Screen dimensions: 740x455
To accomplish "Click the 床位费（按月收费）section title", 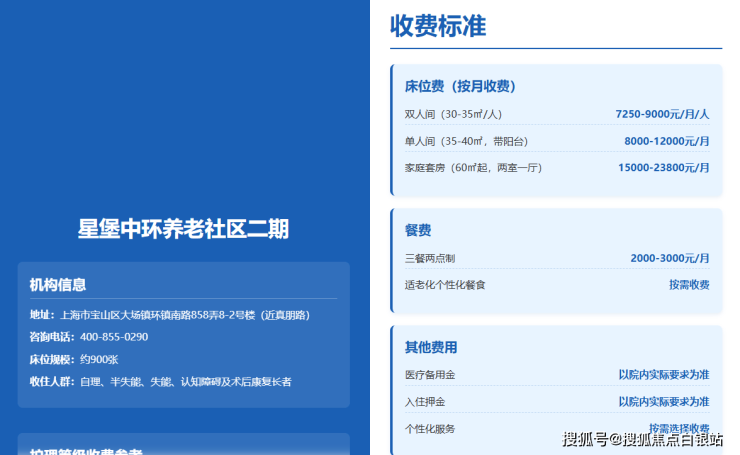I will pos(460,86).
